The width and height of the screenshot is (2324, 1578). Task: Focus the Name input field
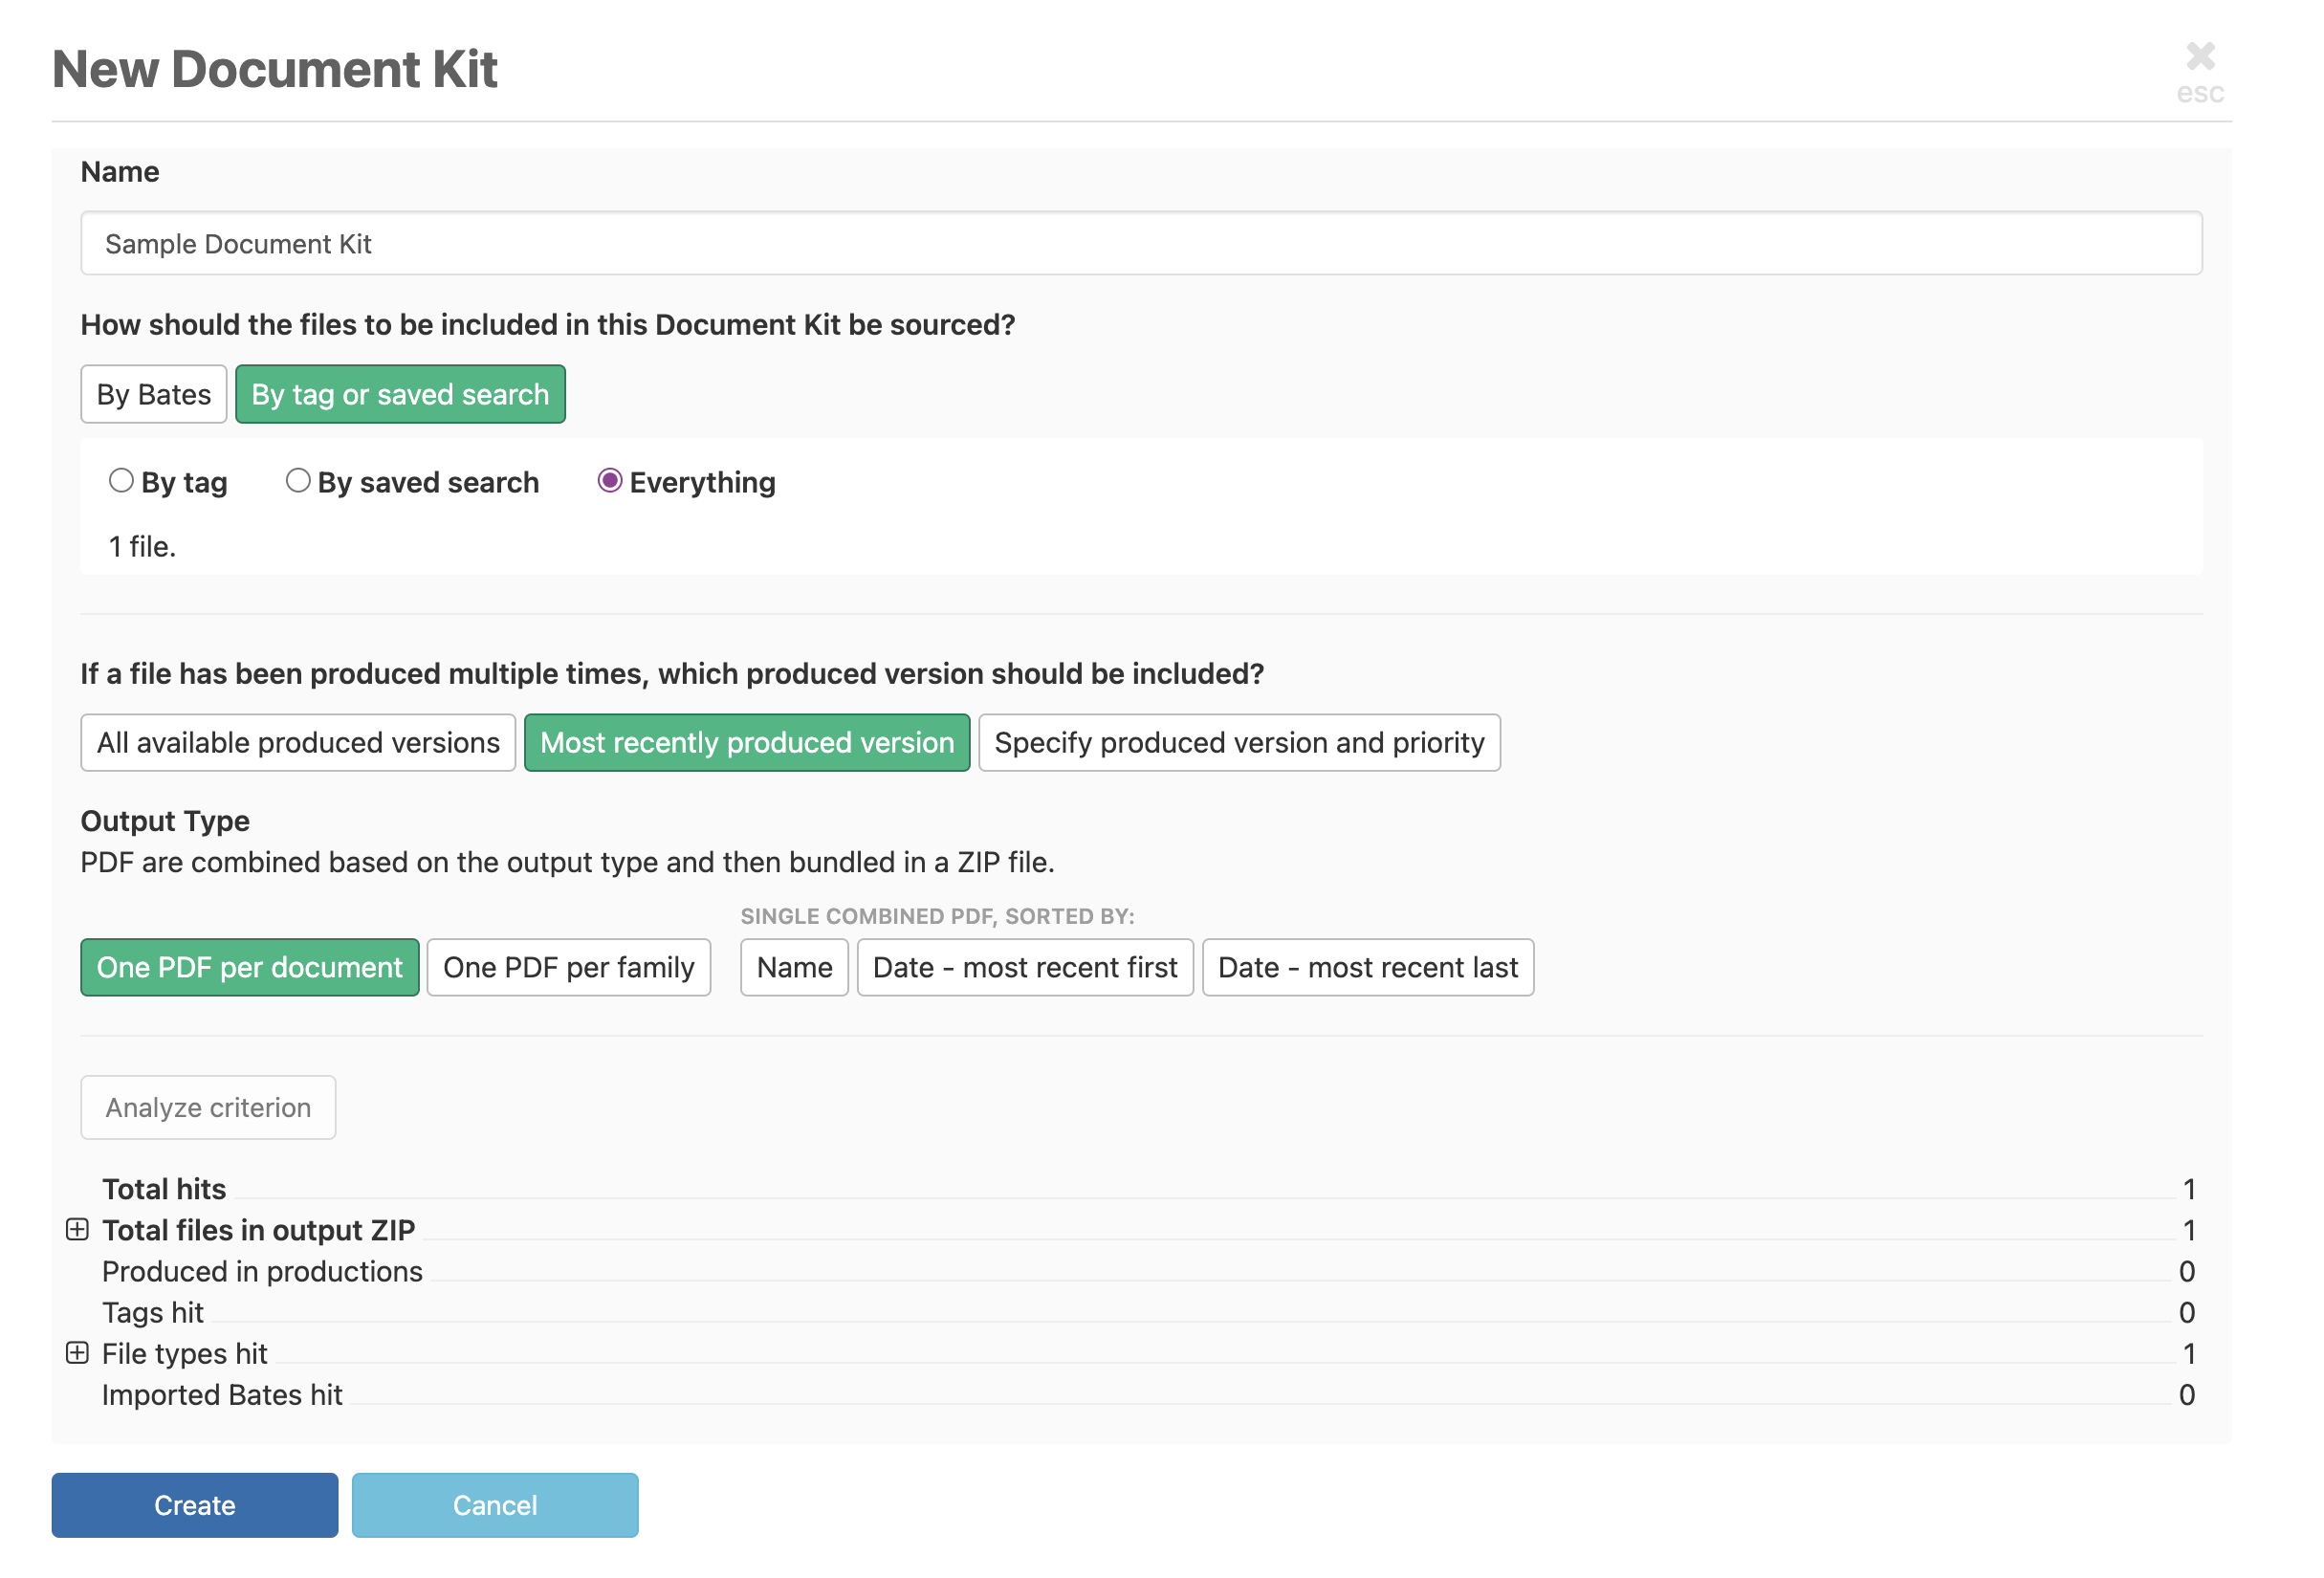1140,243
